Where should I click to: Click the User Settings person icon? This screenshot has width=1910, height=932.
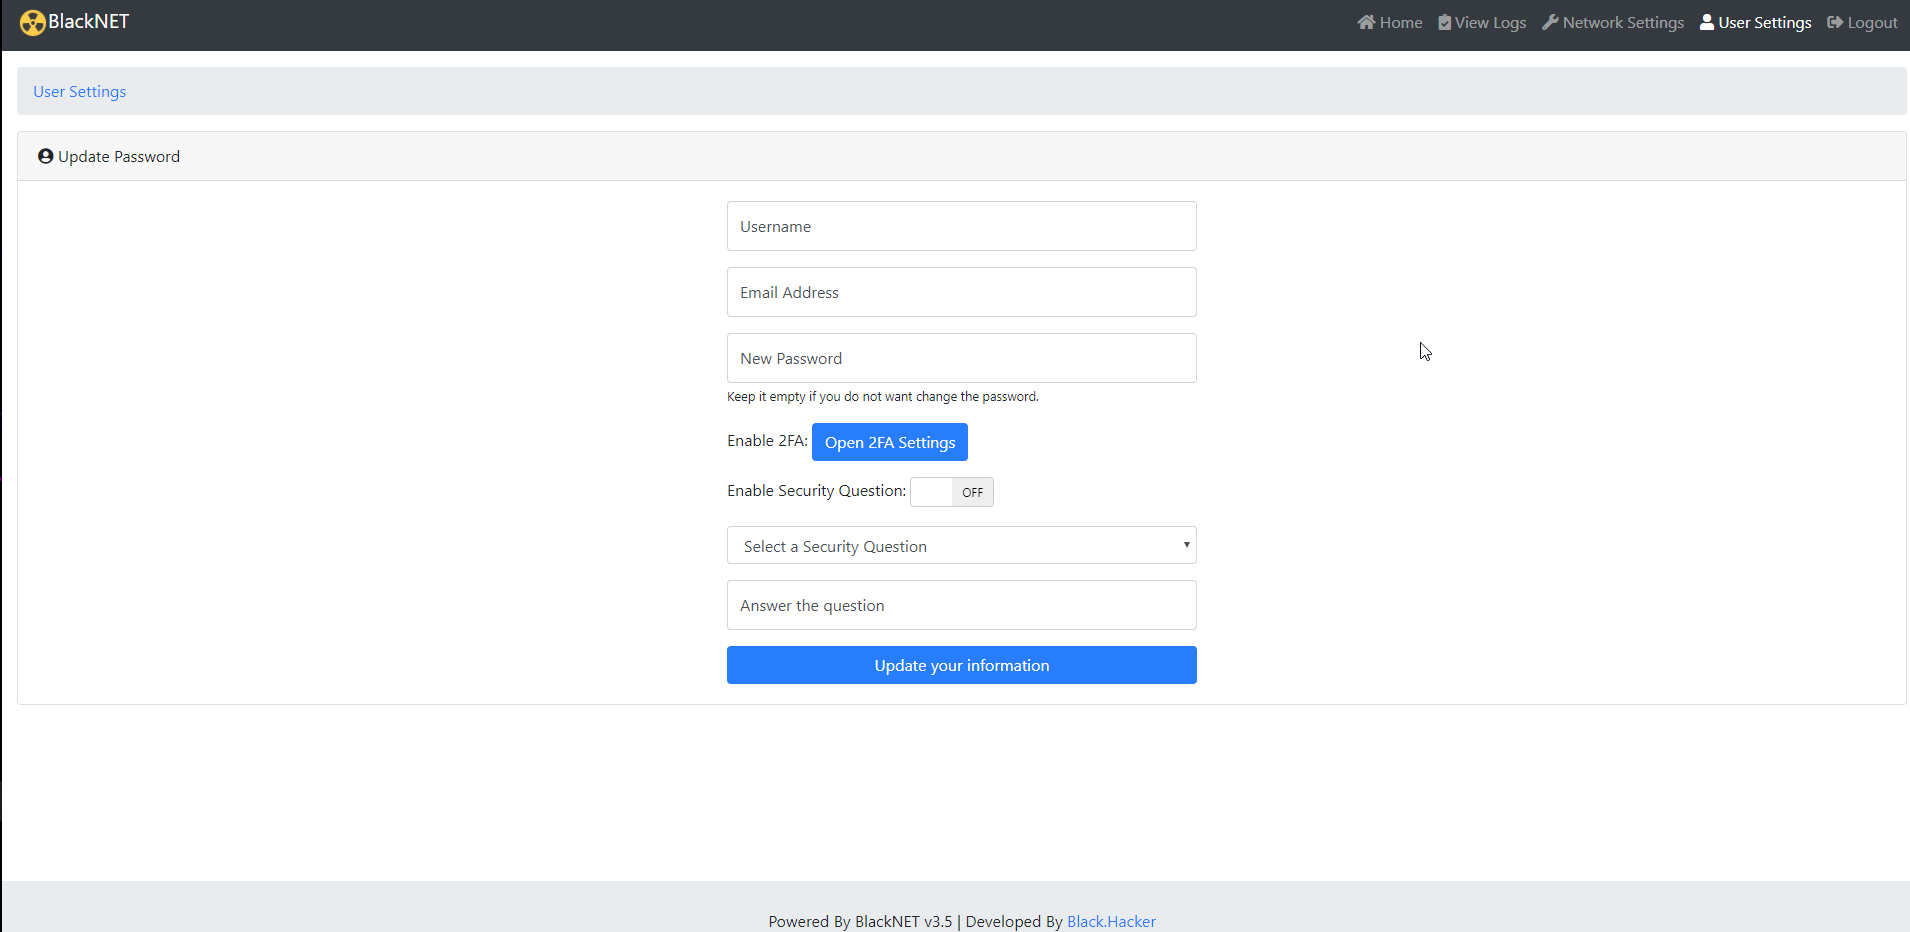click(x=1707, y=22)
